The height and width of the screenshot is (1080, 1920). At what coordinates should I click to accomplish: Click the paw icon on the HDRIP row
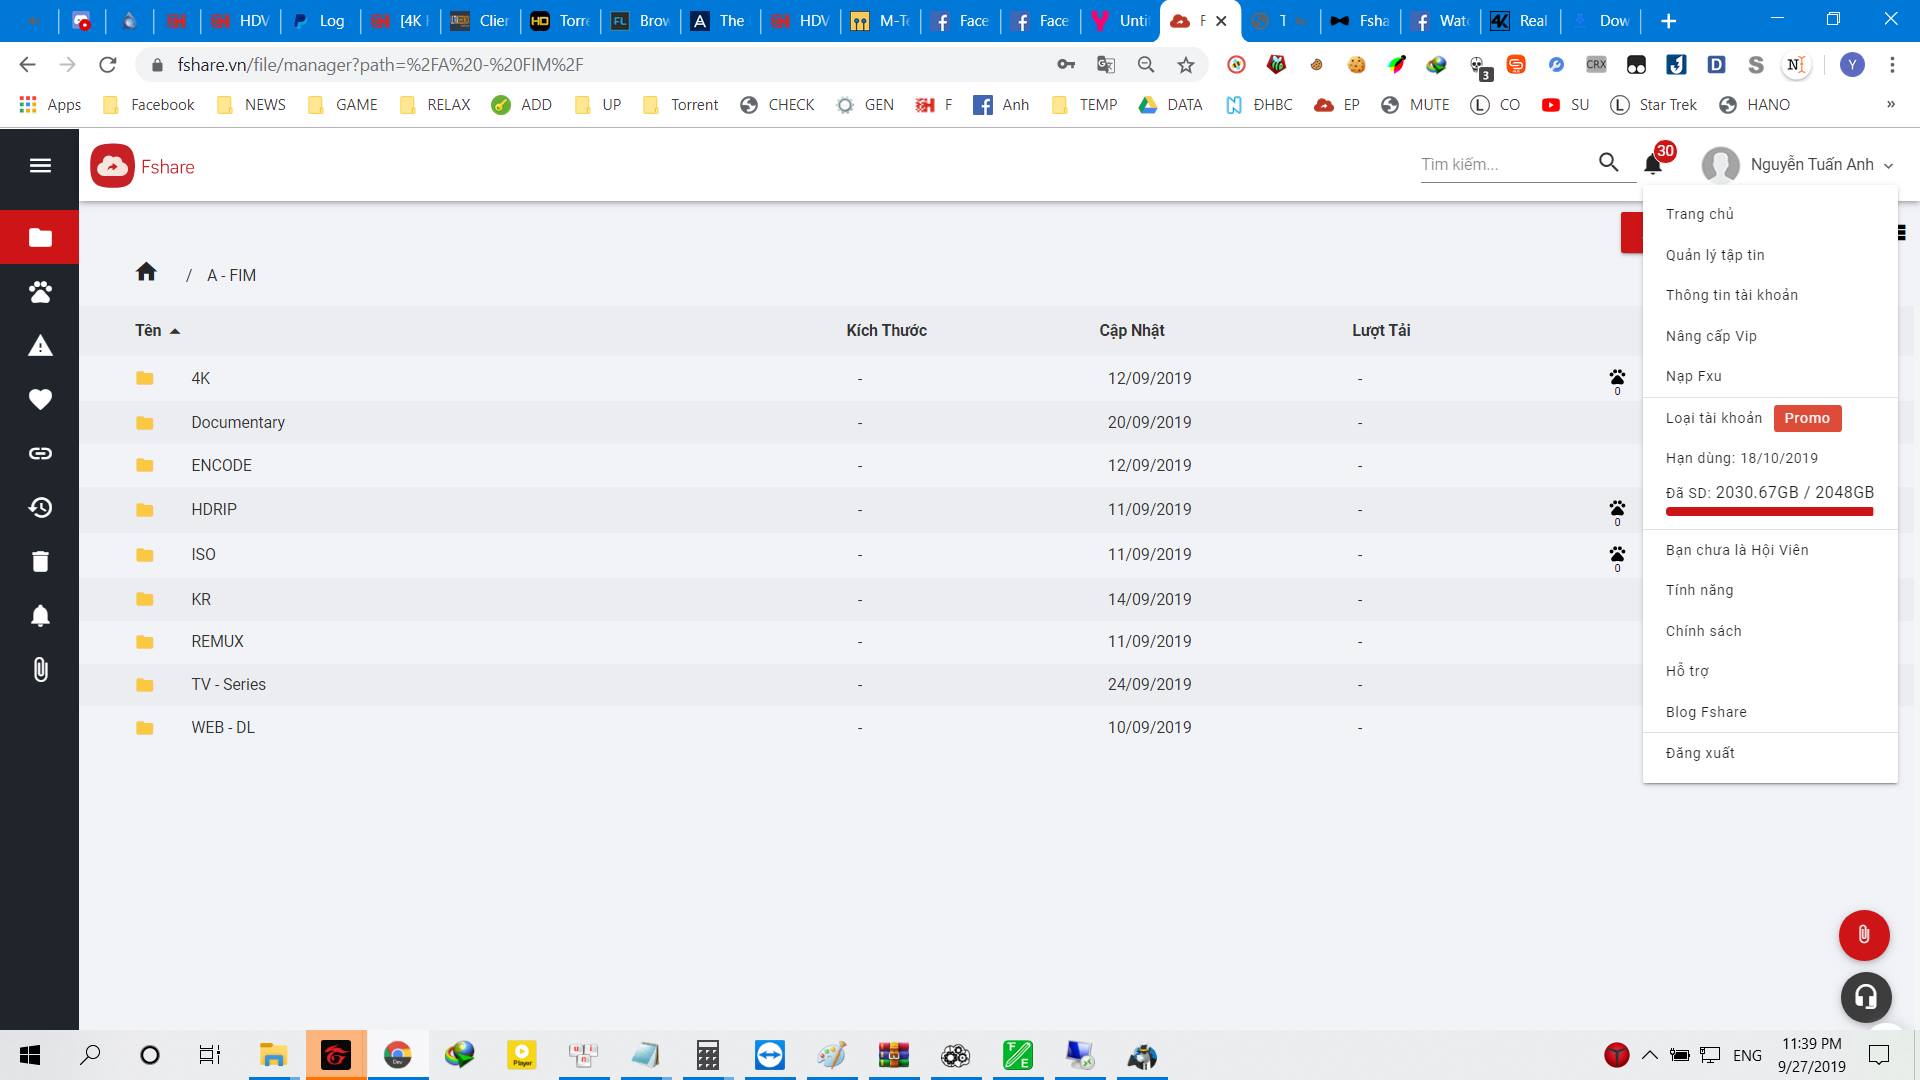(1617, 509)
